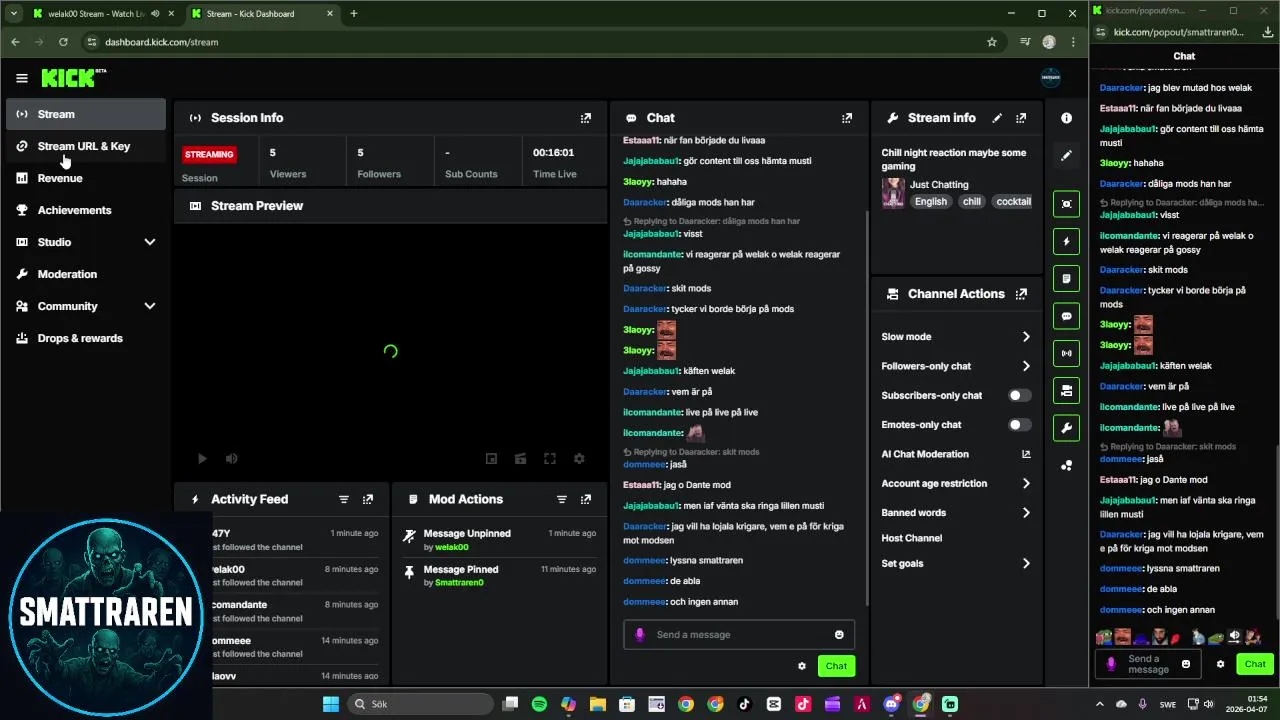Expand Followers-only chat options
The image size is (1280, 720).
point(1026,366)
